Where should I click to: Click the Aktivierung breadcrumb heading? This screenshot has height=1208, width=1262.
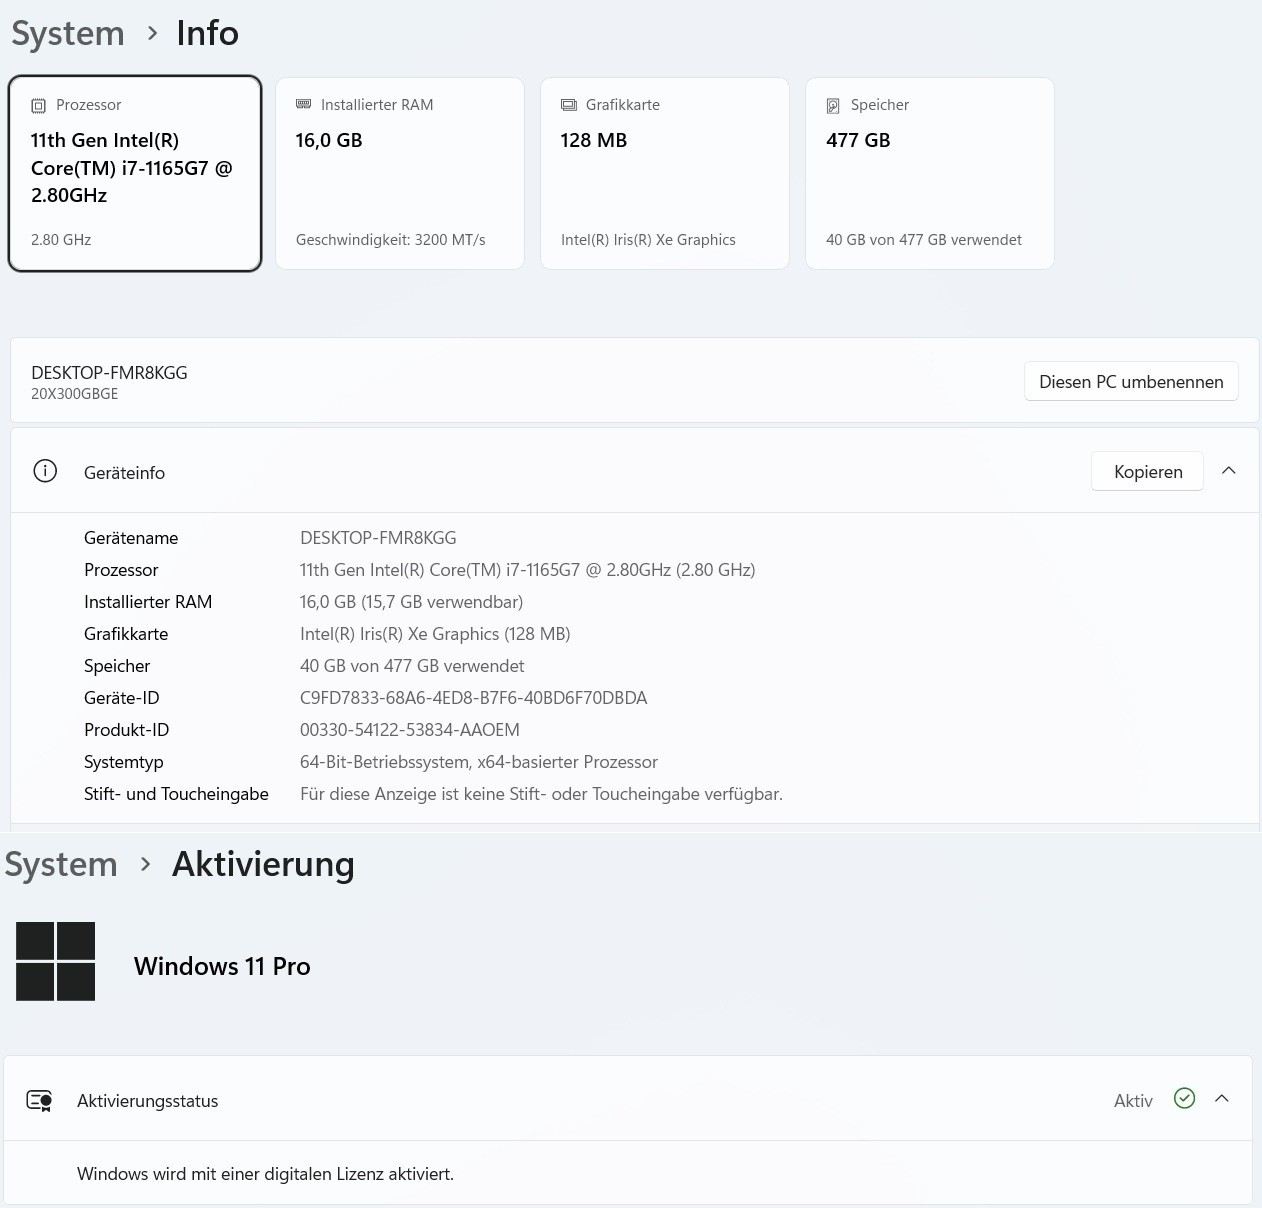coord(263,865)
